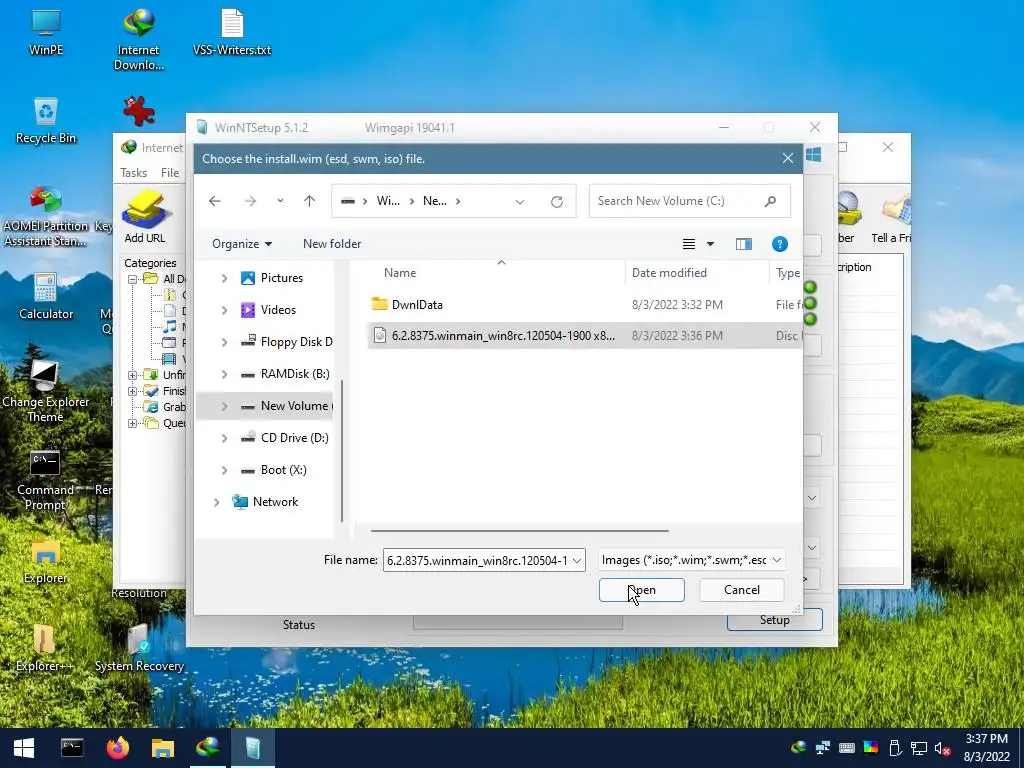Open File Explorer from taskbar
The image size is (1024, 768).
coord(163,748)
